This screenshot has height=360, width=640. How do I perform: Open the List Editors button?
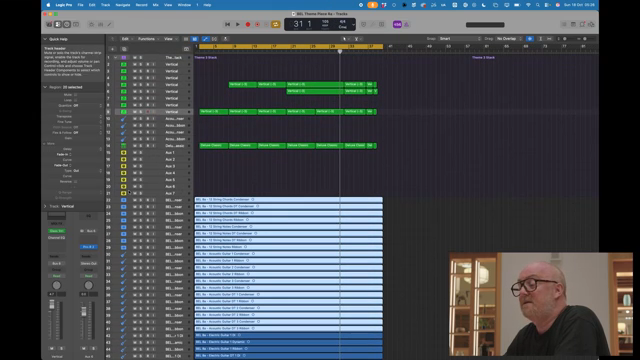pos(564,24)
